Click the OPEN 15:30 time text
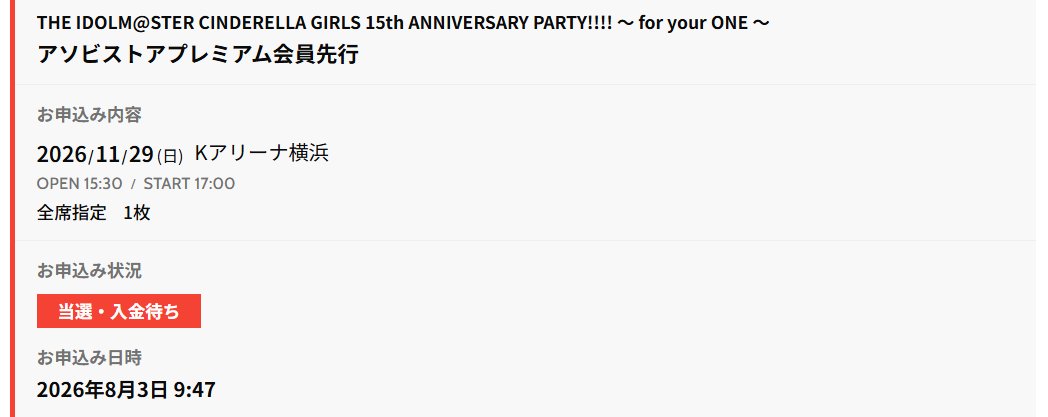The width and height of the screenshot is (1048, 417). coord(80,184)
